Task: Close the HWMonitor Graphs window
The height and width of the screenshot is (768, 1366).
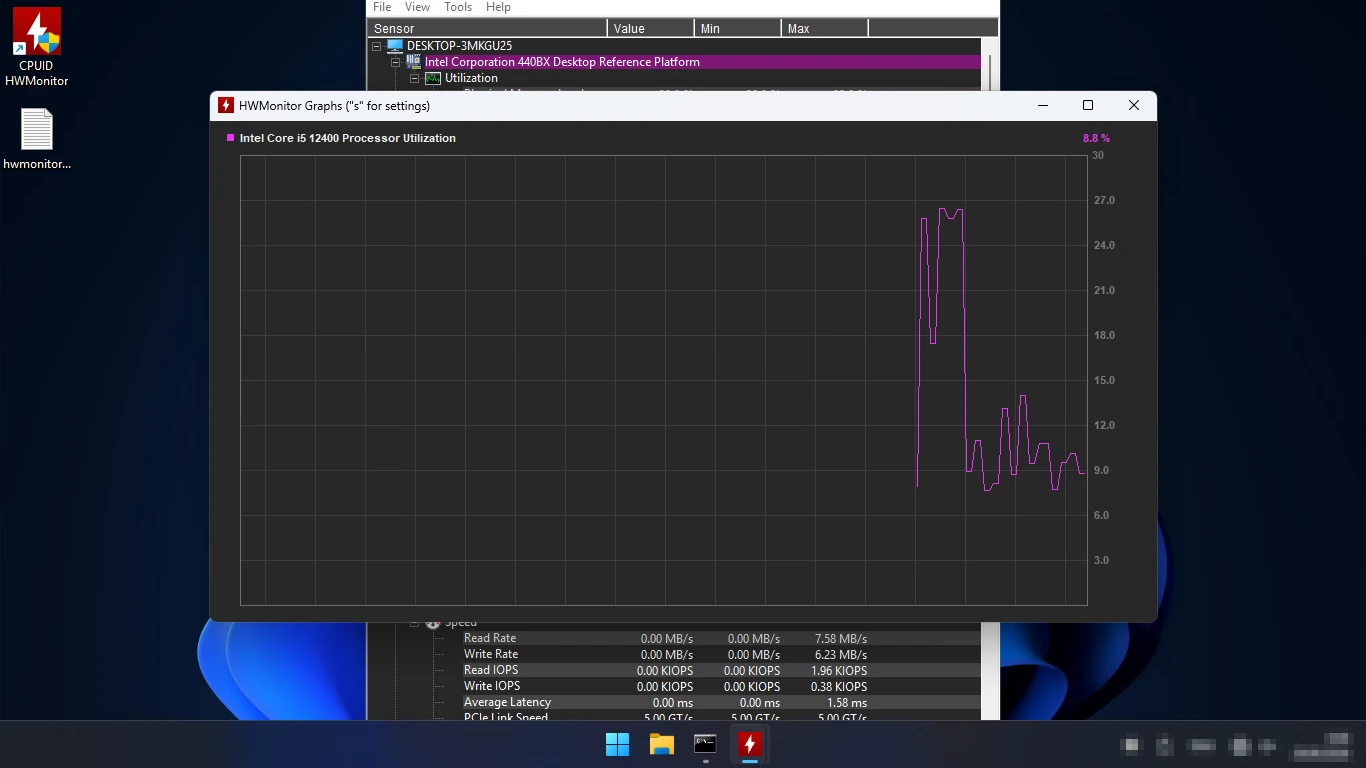Action: click(1134, 106)
